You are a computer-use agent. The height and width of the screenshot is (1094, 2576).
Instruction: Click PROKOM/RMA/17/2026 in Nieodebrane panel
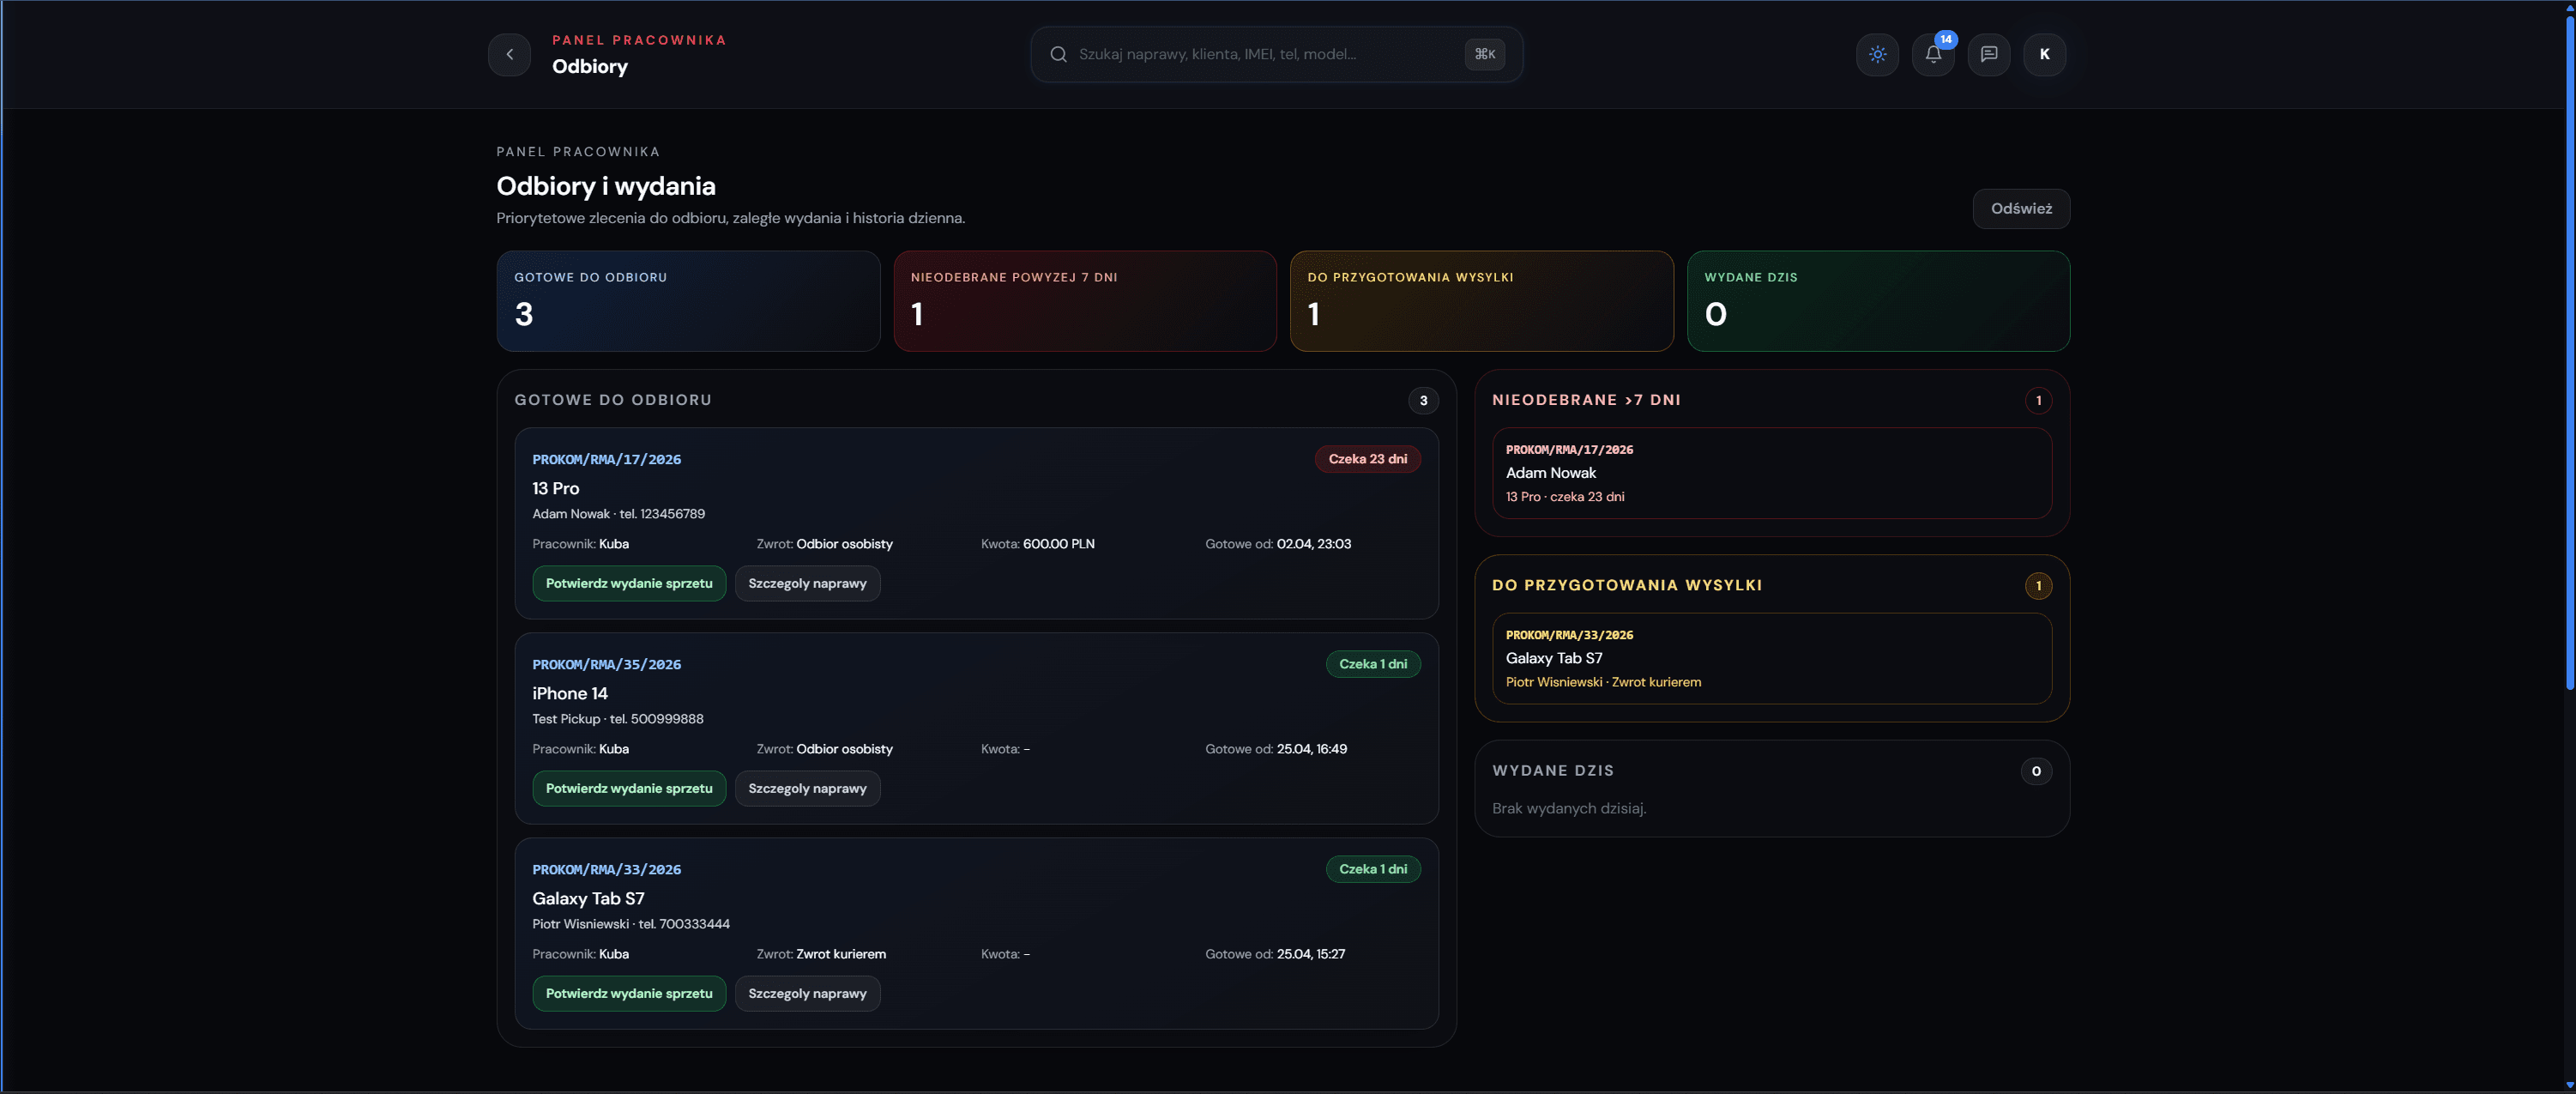1569,450
